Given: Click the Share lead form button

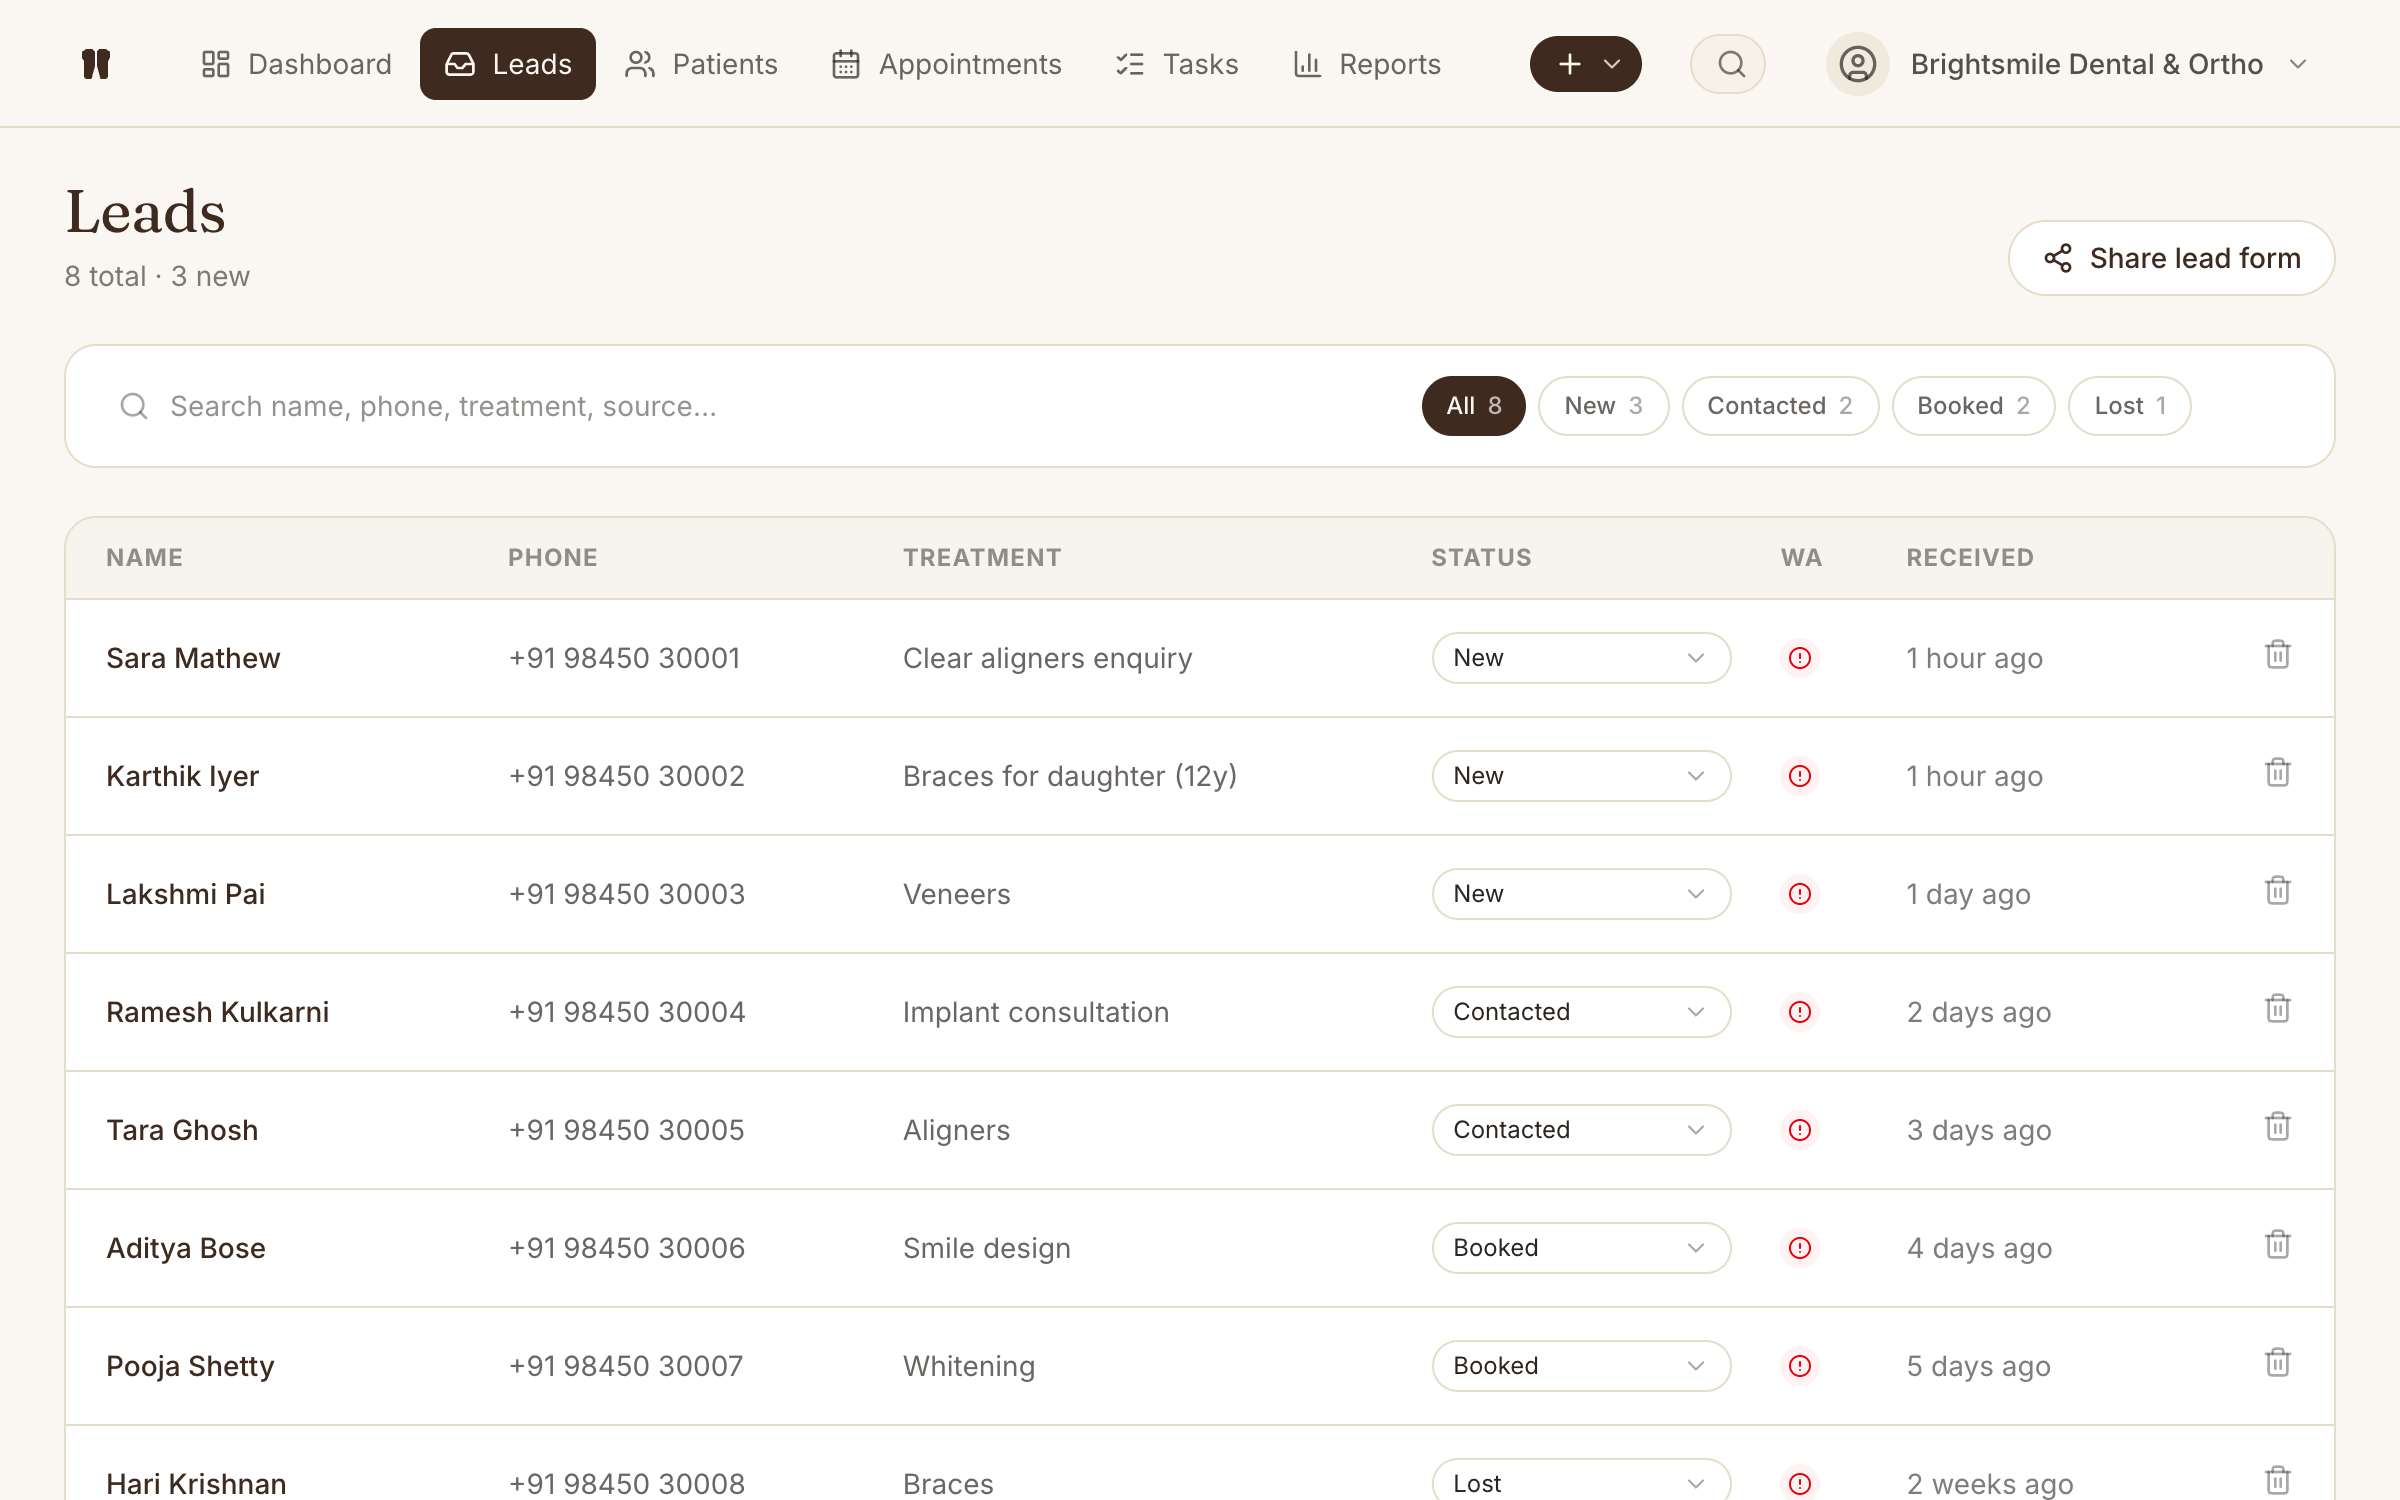Looking at the screenshot, I should click(2172, 258).
